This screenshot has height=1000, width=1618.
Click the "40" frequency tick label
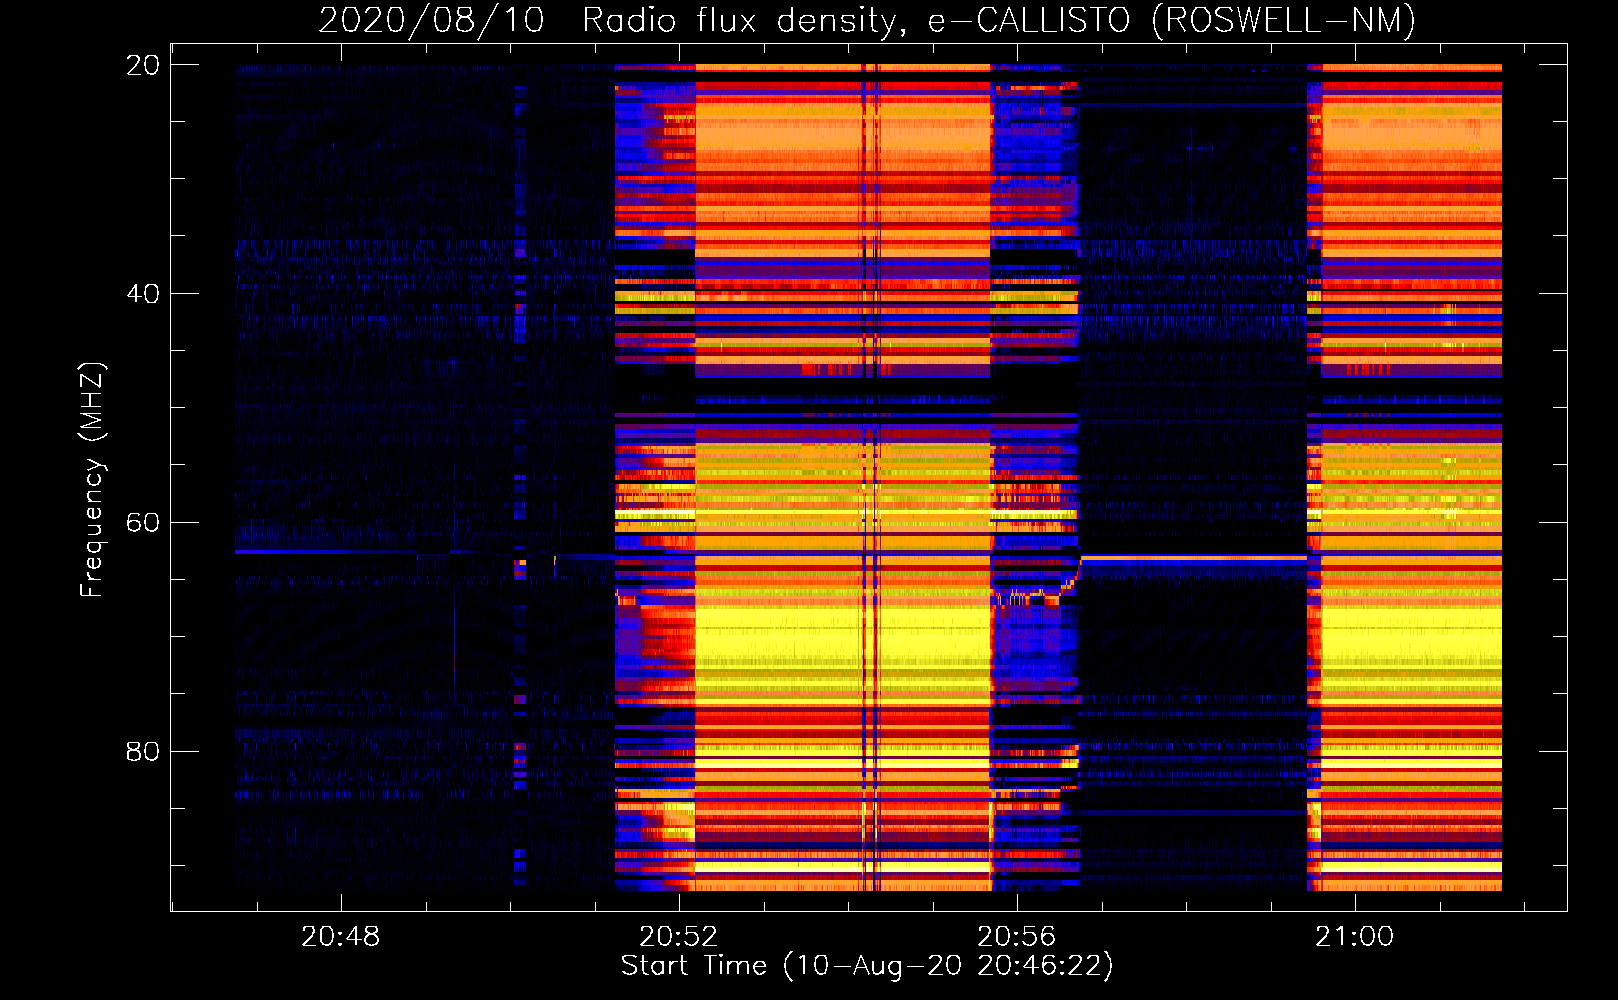pos(143,294)
